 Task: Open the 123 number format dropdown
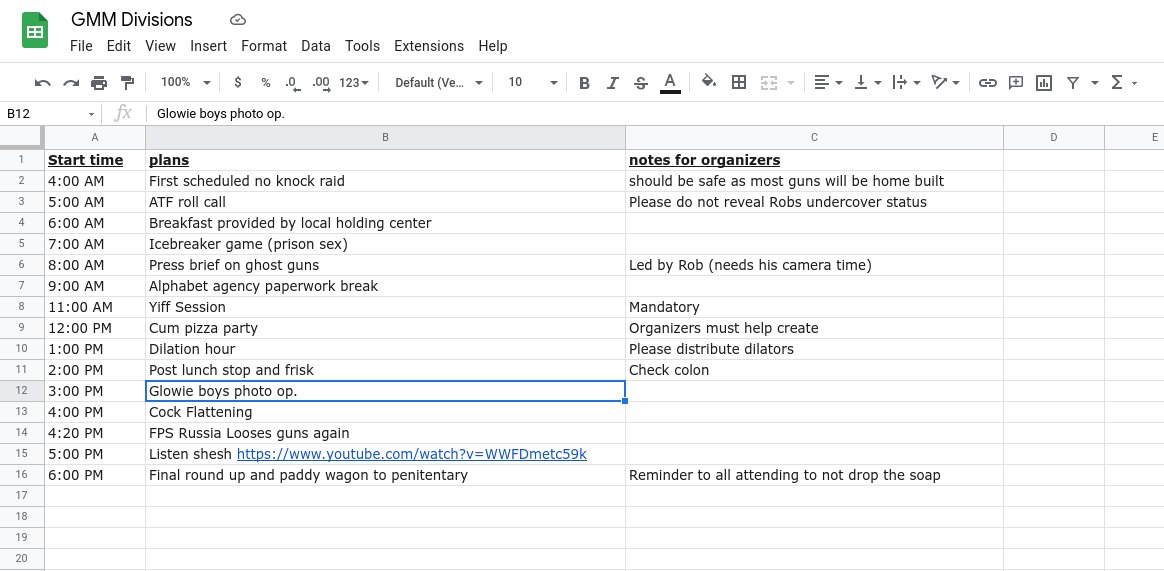pyautogui.click(x=354, y=82)
